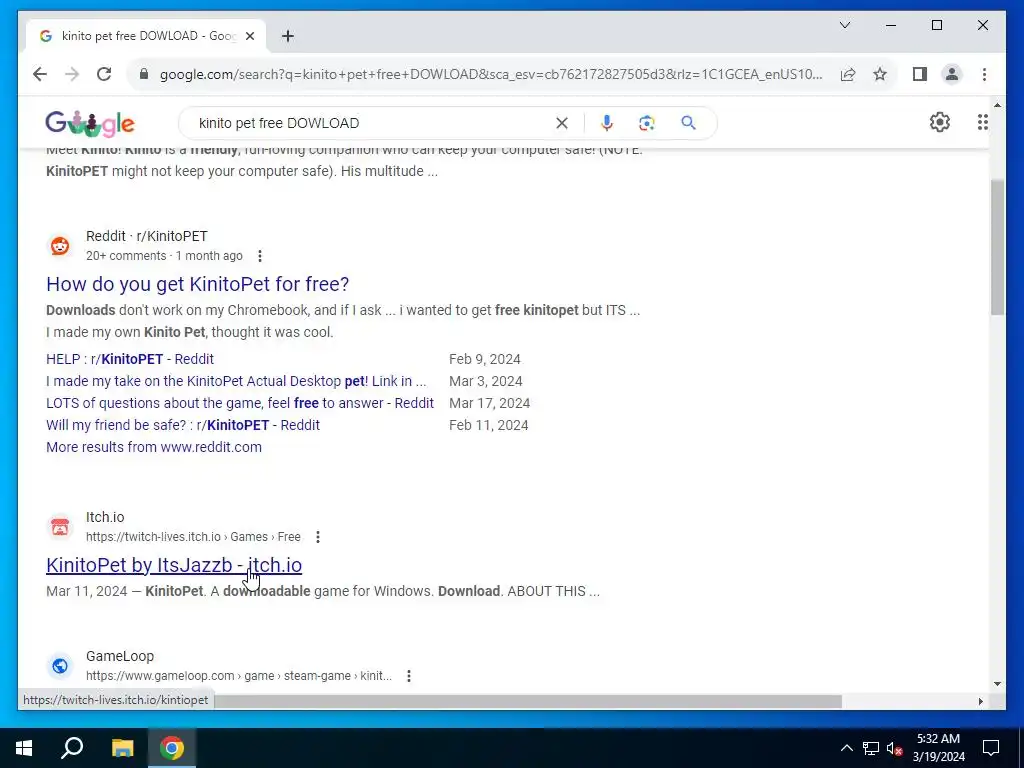Click the horizontal scroll-right arrow
This screenshot has width=1024, height=768.
tap(980, 701)
